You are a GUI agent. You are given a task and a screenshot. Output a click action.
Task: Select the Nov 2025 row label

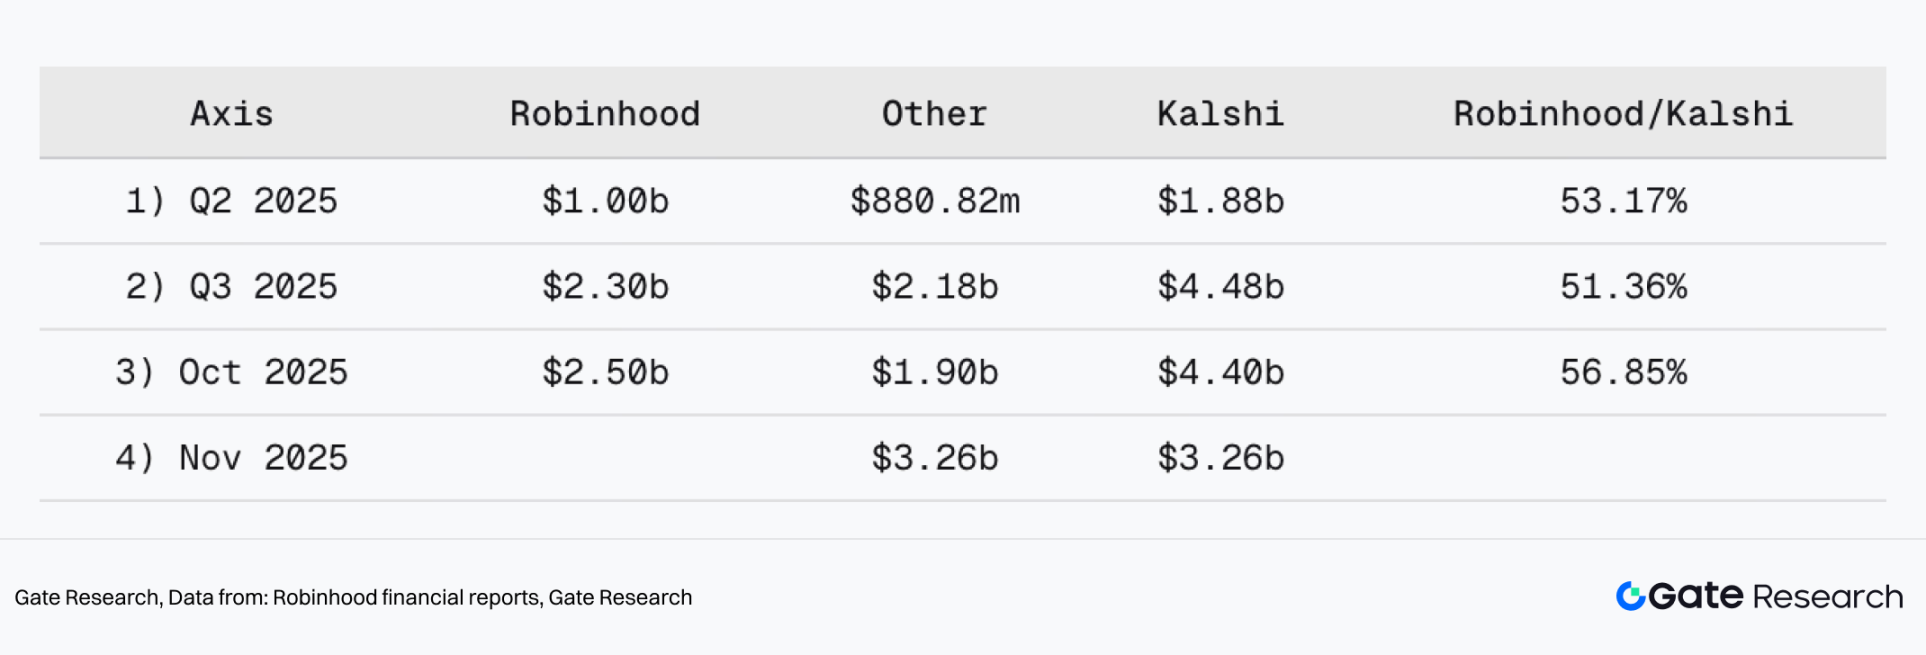pos(232,458)
